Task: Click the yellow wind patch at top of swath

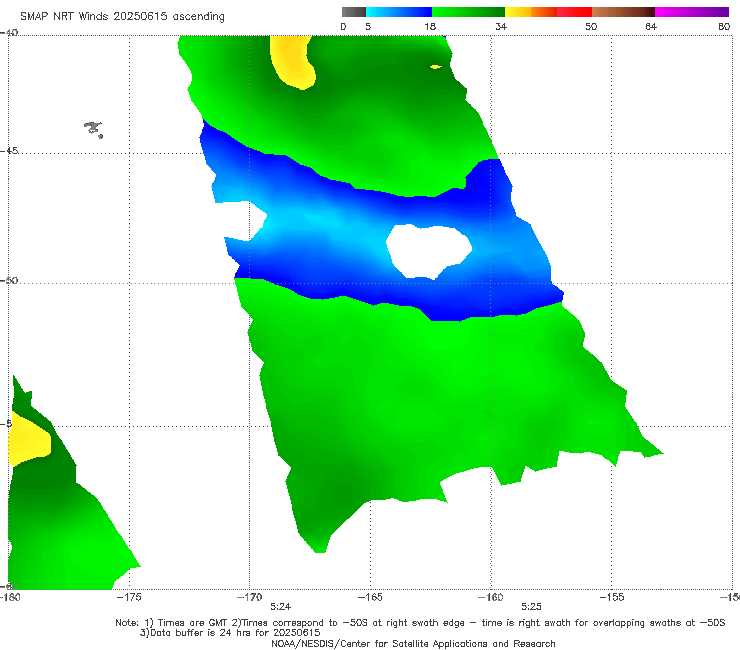Action: click(x=292, y=62)
